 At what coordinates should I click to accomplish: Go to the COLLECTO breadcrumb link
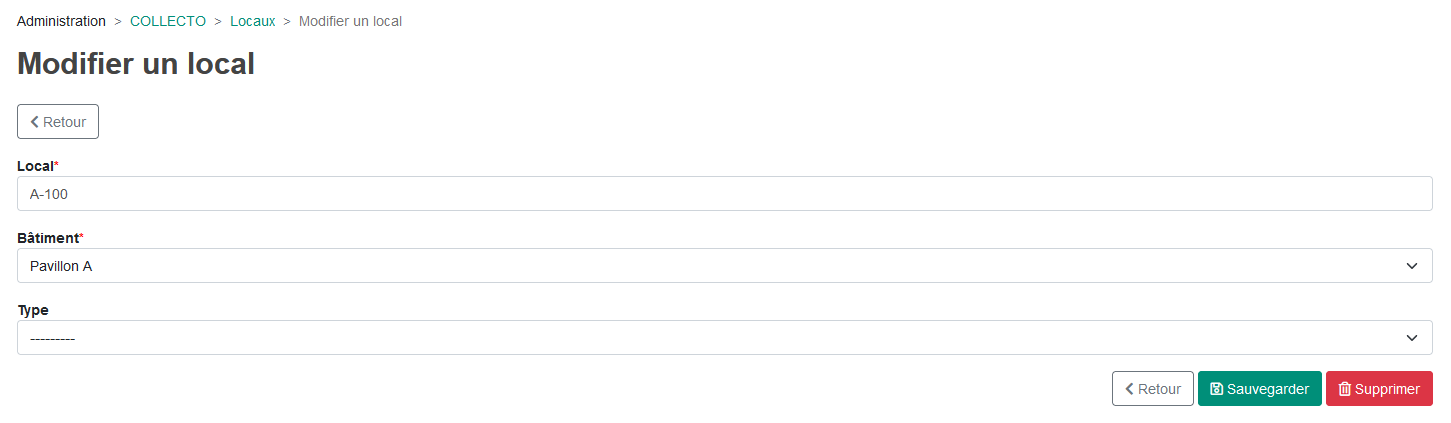click(168, 21)
